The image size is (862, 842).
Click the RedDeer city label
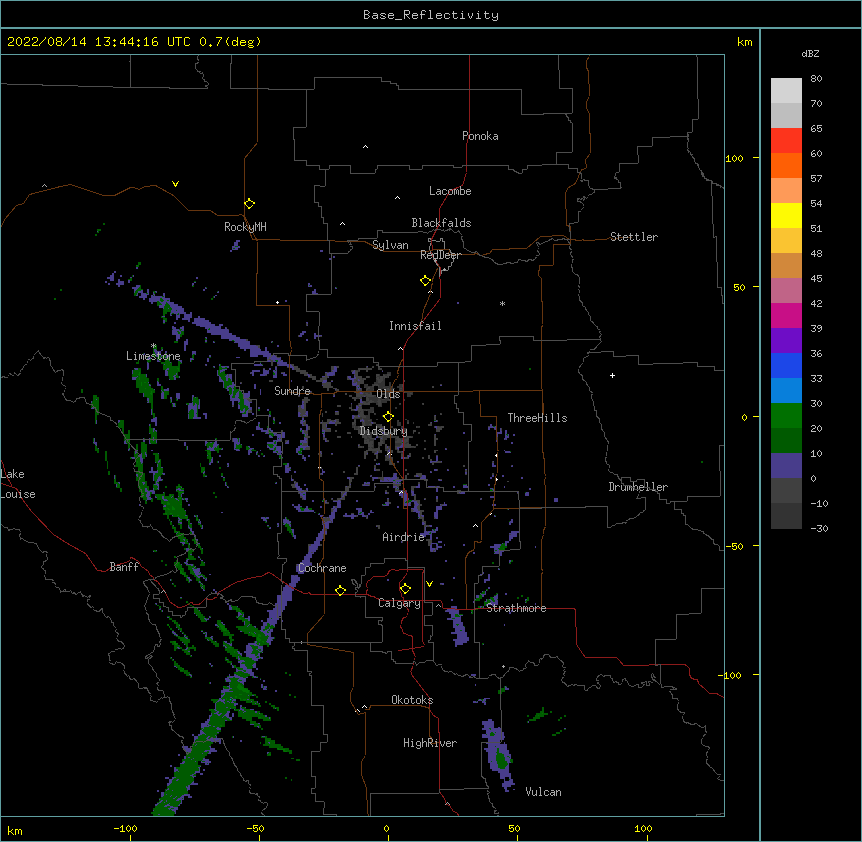click(440, 255)
